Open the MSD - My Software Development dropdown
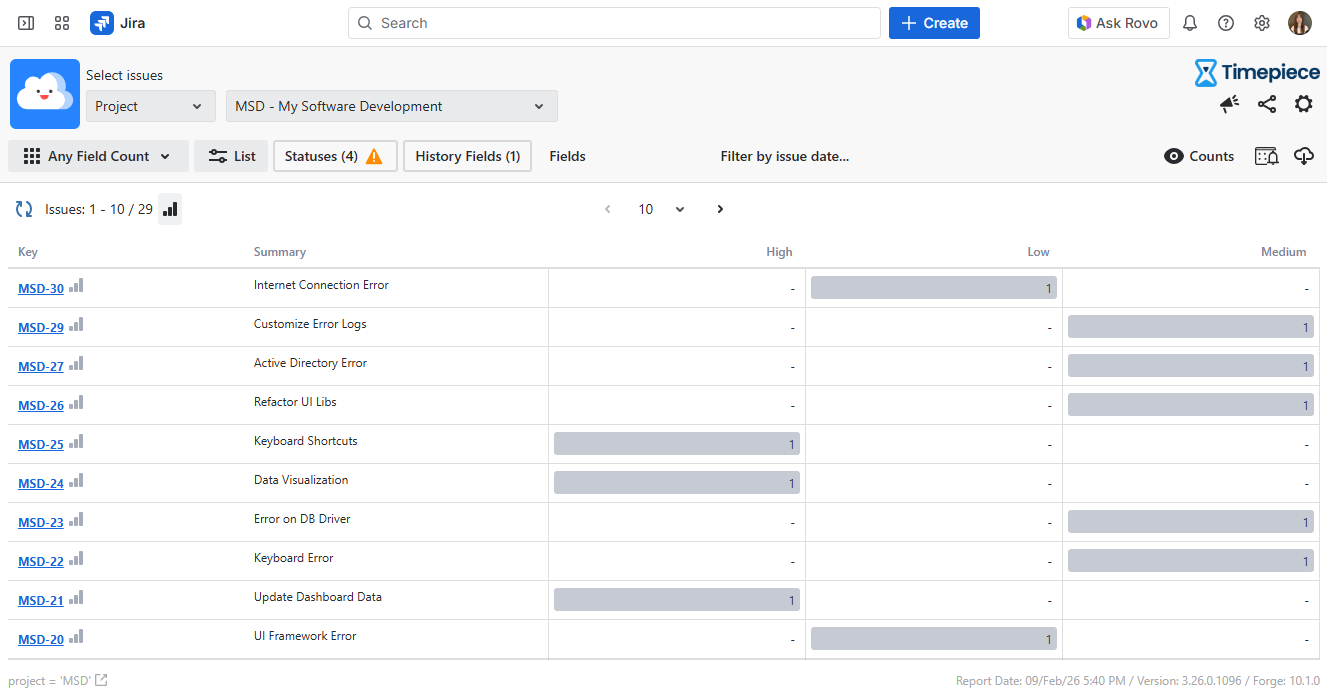This screenshot has height=697, width=1327. [x=391, y=106]
